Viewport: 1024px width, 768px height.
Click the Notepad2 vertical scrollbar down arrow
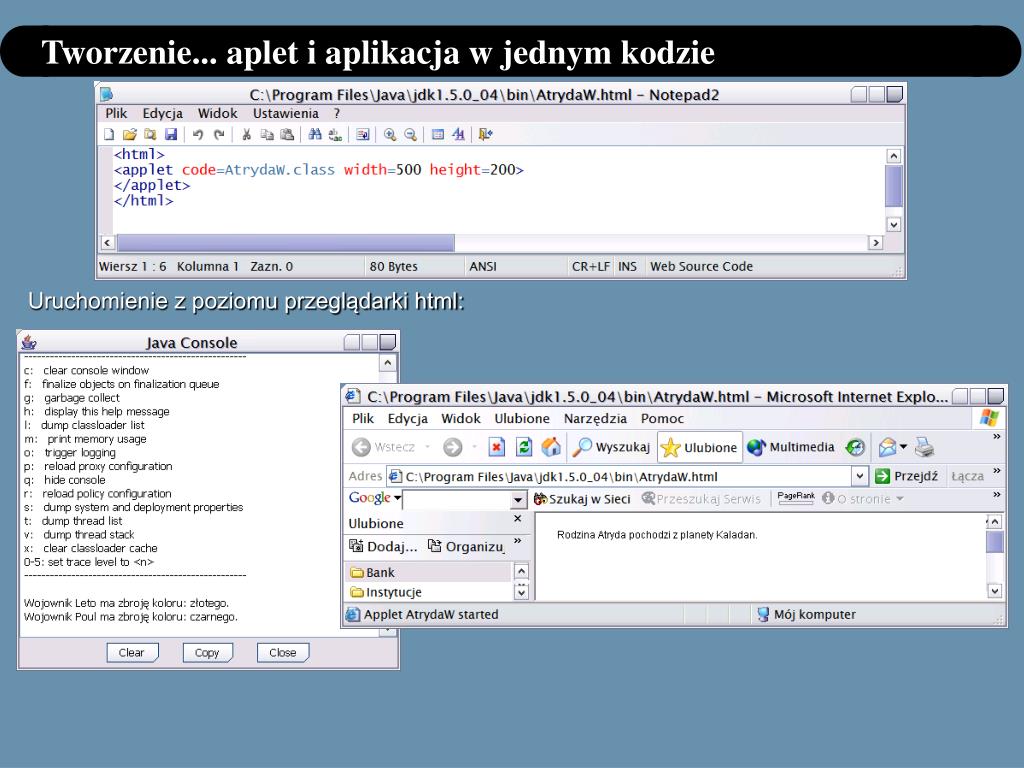(893, 224)
